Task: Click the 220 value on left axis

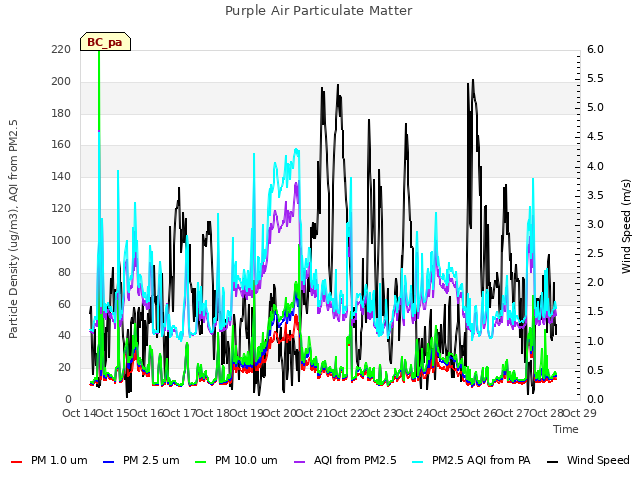Action: tap(61, 49)
